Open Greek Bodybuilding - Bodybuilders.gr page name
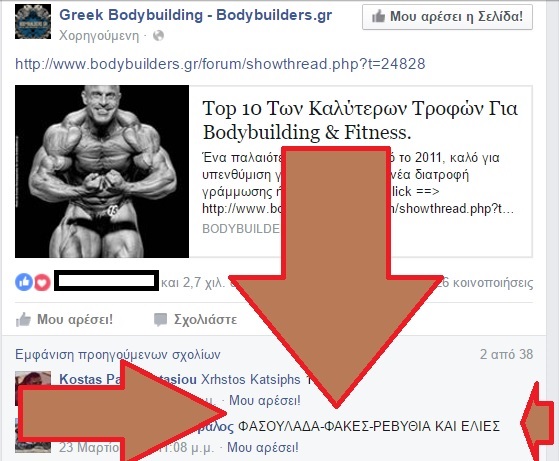This screenshot has height=461, width=559. click(195, 15)
